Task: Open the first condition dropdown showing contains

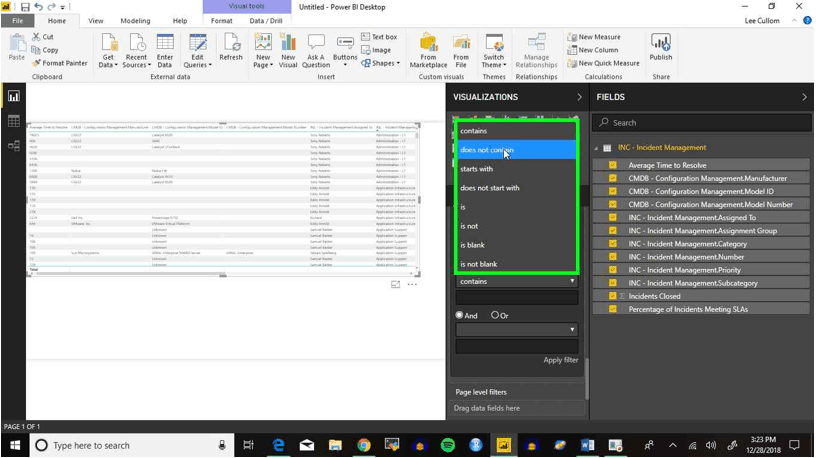Action: point(517,281)
